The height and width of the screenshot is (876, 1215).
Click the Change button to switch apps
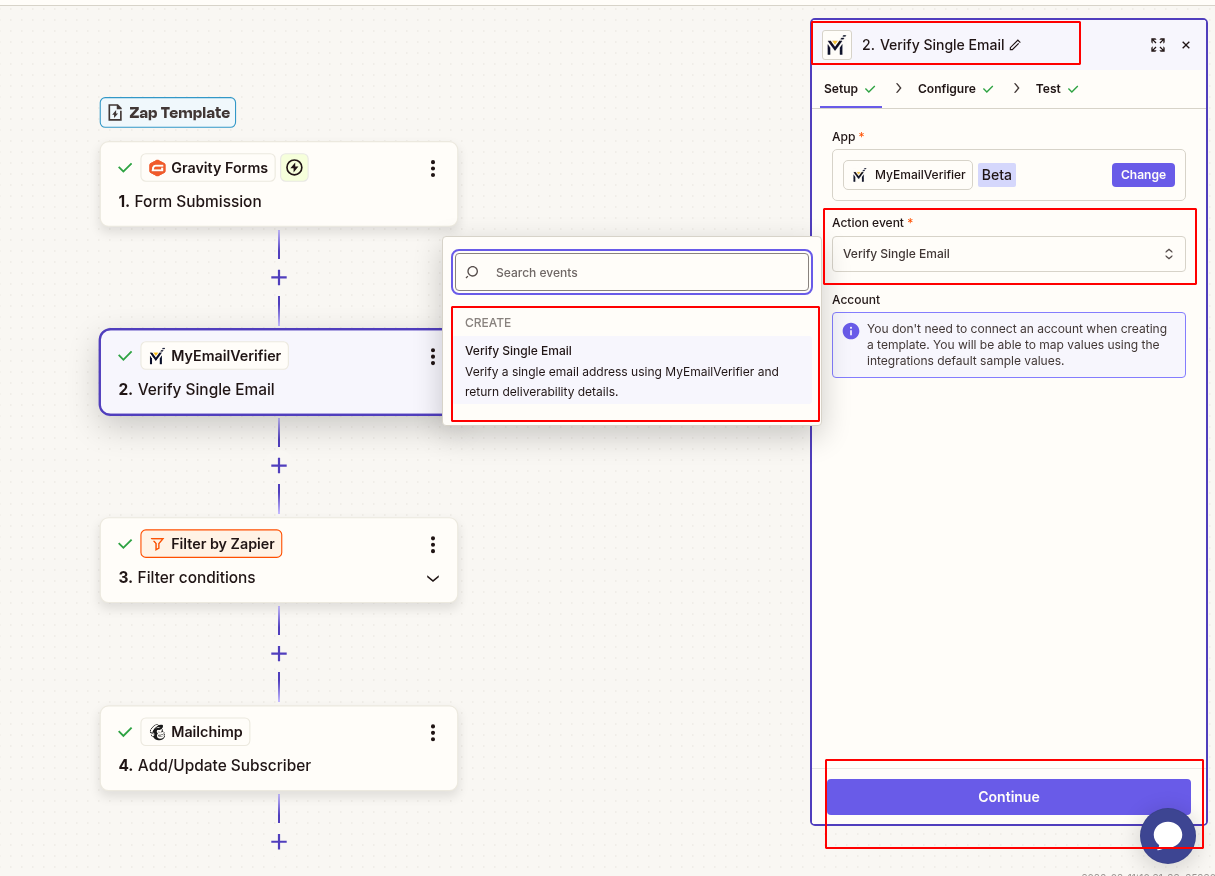pyautogui.click(x=1143, y=174)
